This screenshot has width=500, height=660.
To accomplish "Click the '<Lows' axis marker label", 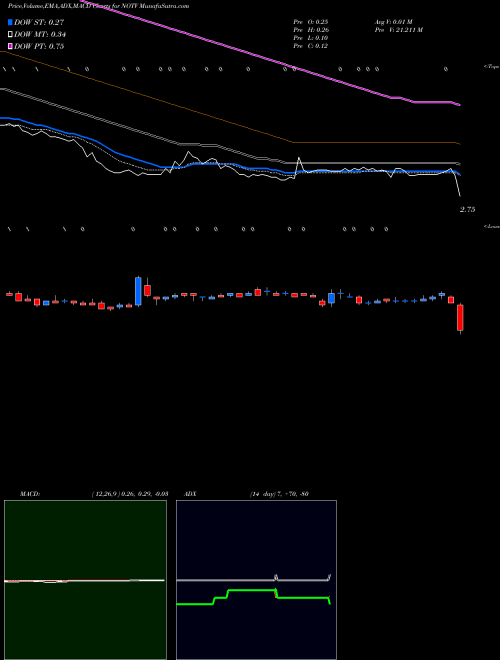I will coord(491,226).
